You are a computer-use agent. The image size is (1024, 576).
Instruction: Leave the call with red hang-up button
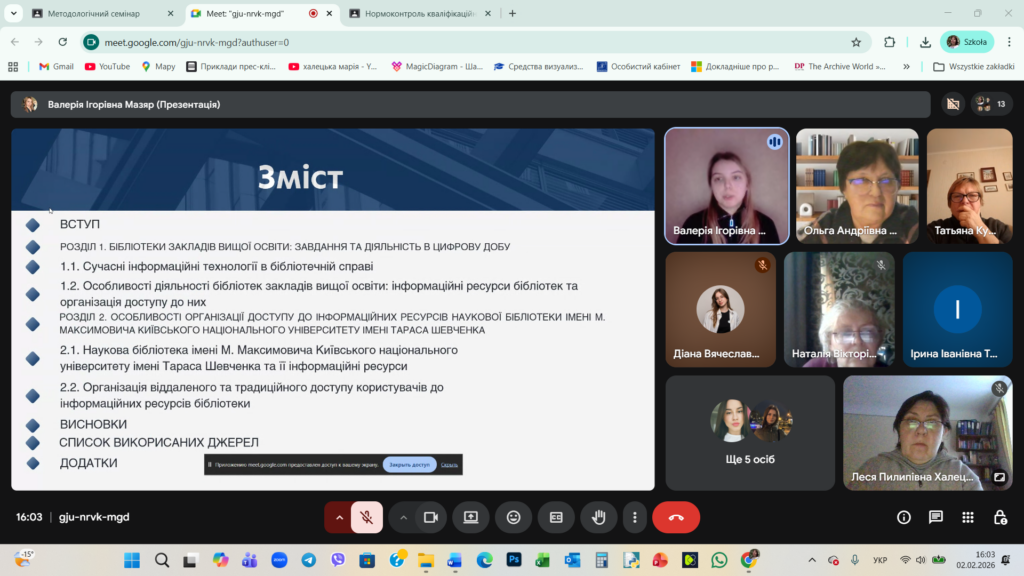pyautogui.click(x=676, y=517)
